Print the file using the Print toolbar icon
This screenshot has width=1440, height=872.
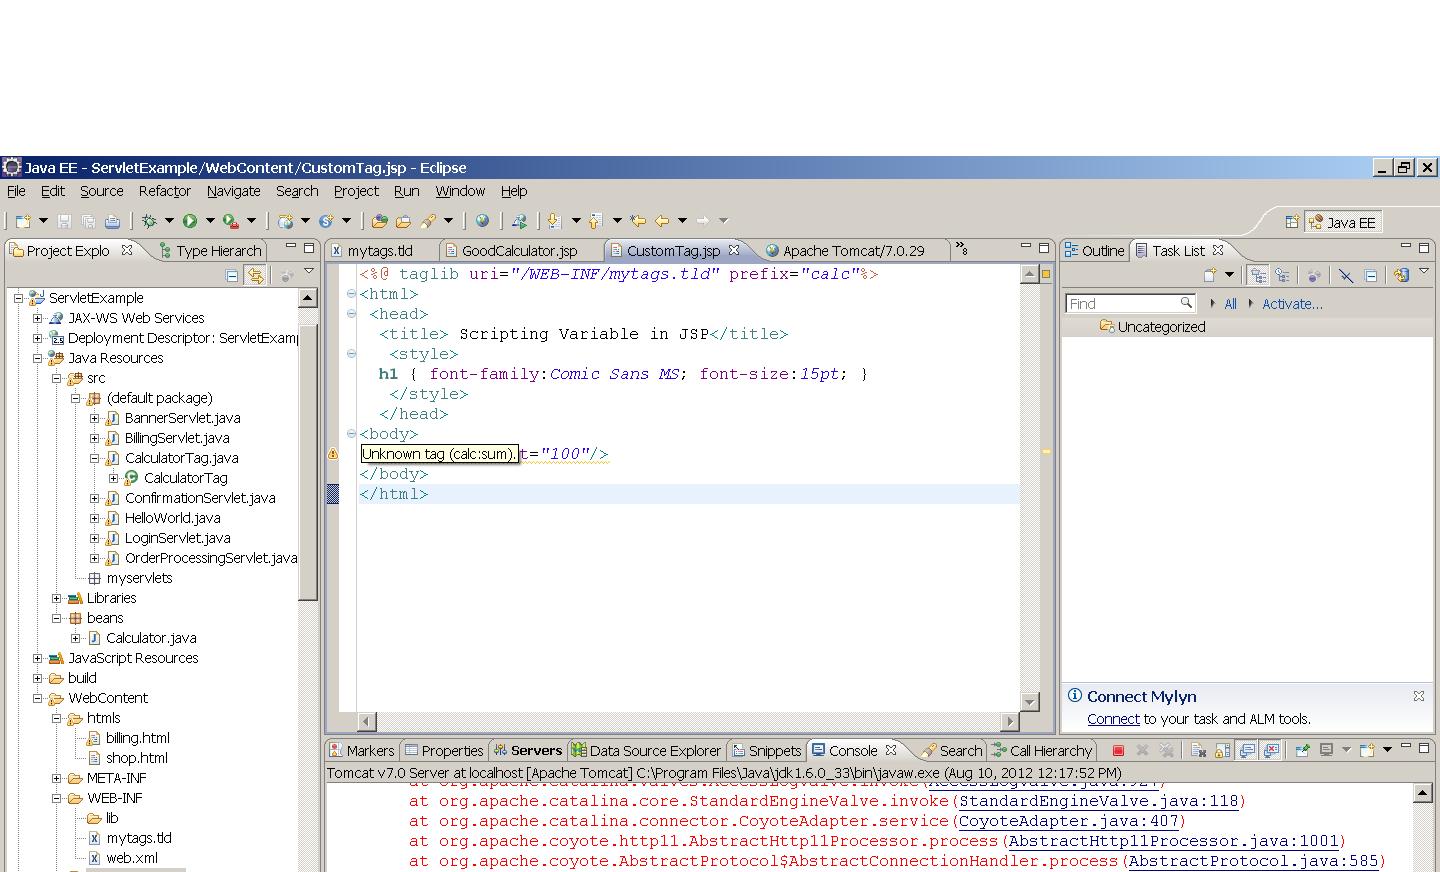[x=111, y=220]
